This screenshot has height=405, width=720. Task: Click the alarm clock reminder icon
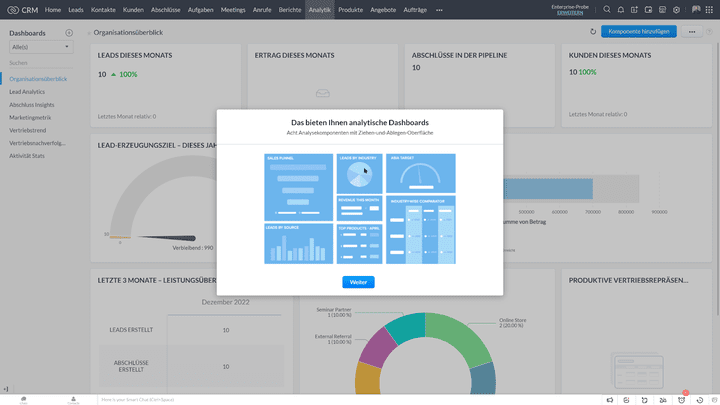(x=681, y=400)
